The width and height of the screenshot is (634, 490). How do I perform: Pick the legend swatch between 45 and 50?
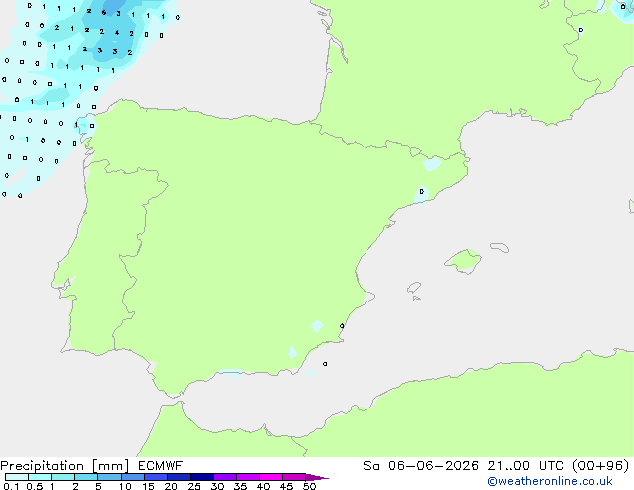click(x=294, y=477)
